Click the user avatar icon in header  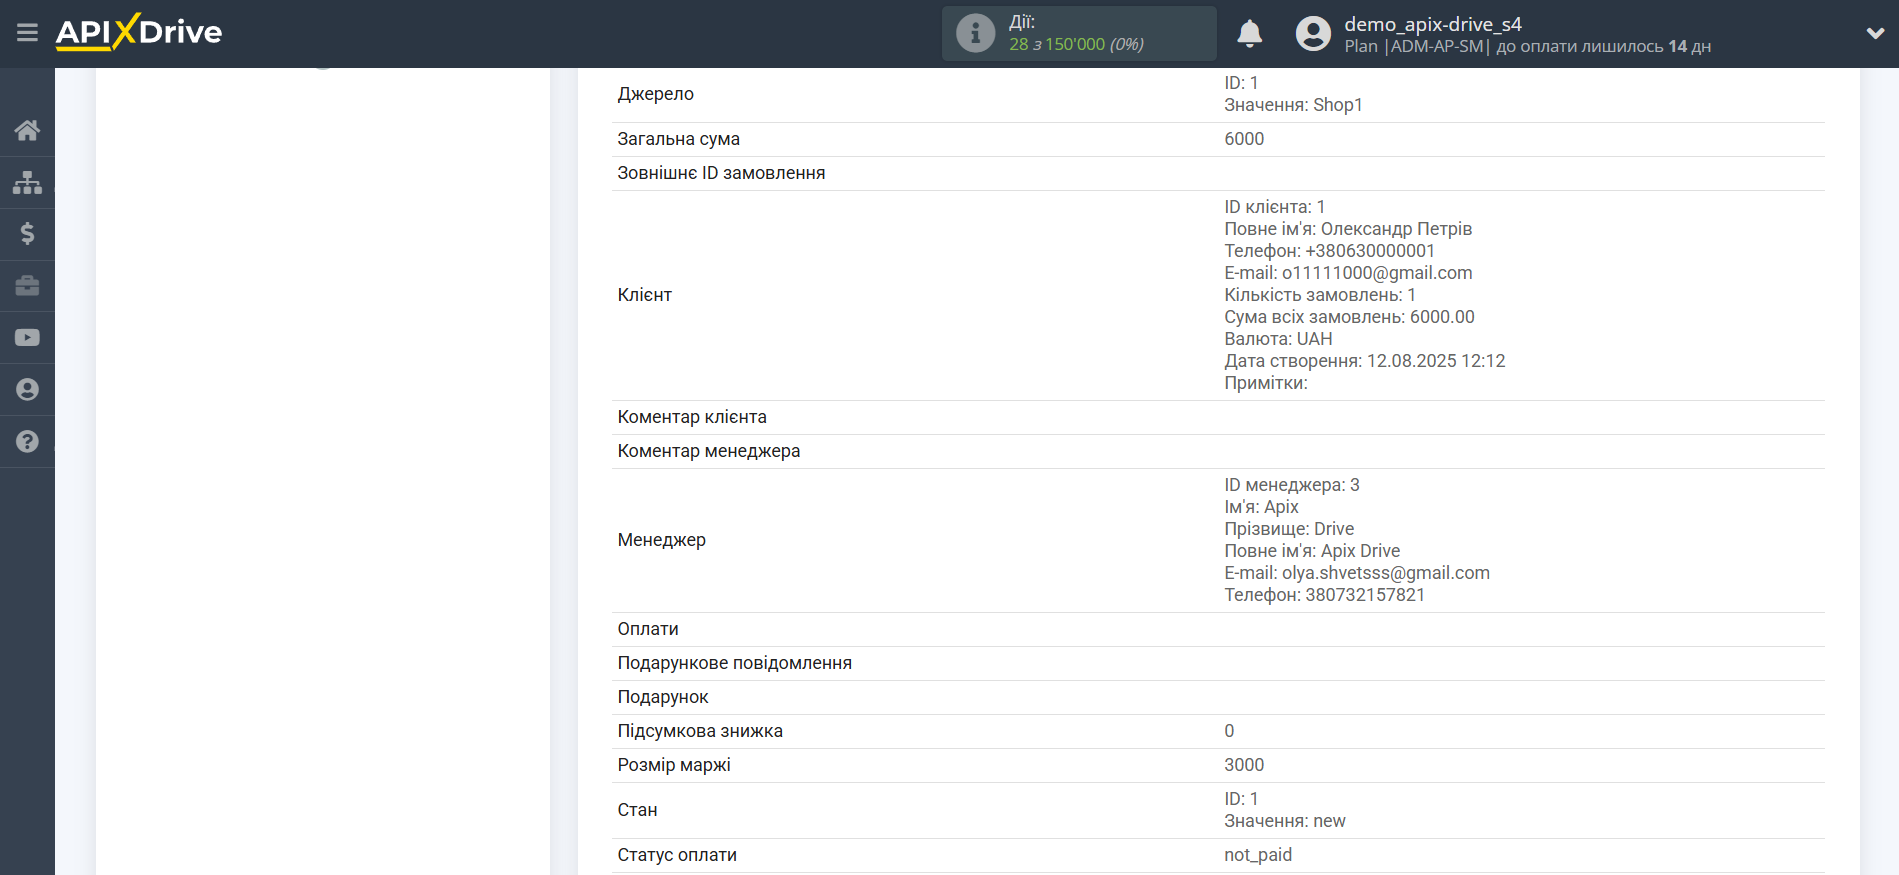pyautogui.click(x=1313, y=33)
